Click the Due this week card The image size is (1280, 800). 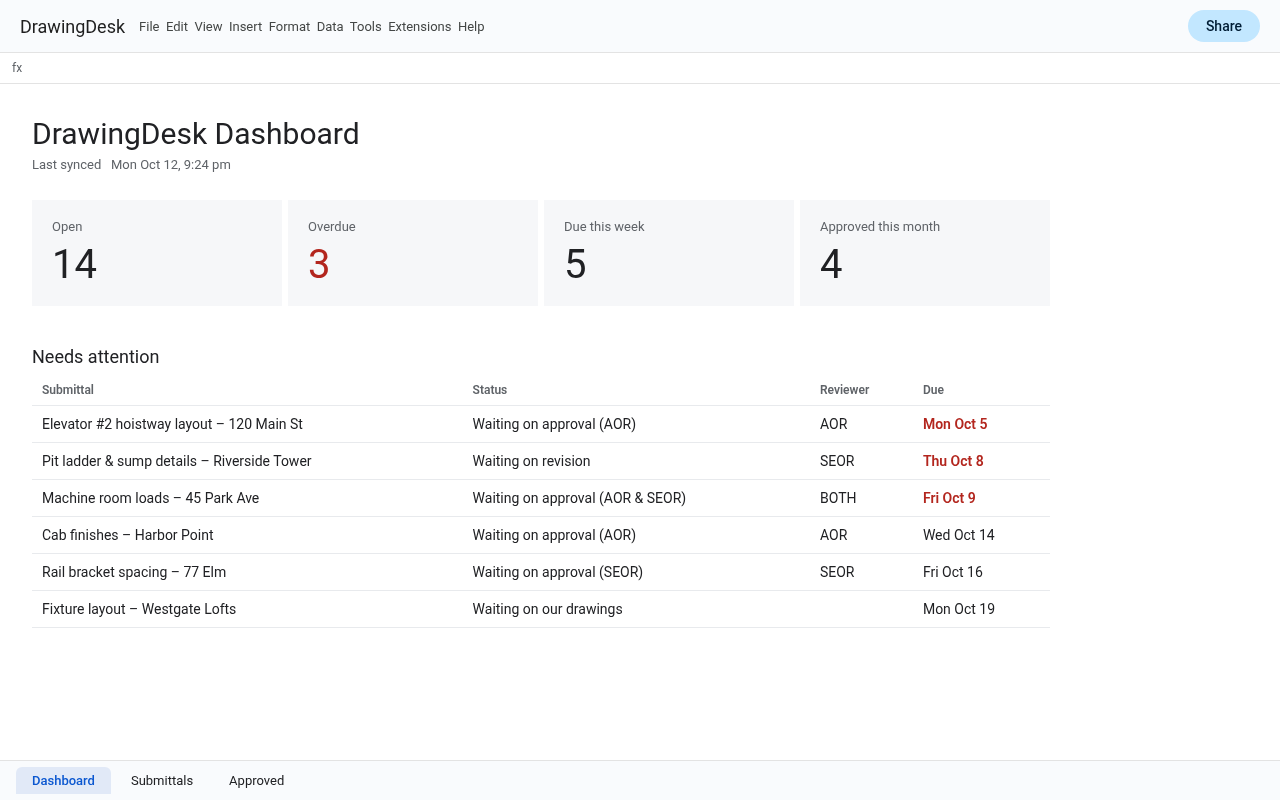[669, 253]
